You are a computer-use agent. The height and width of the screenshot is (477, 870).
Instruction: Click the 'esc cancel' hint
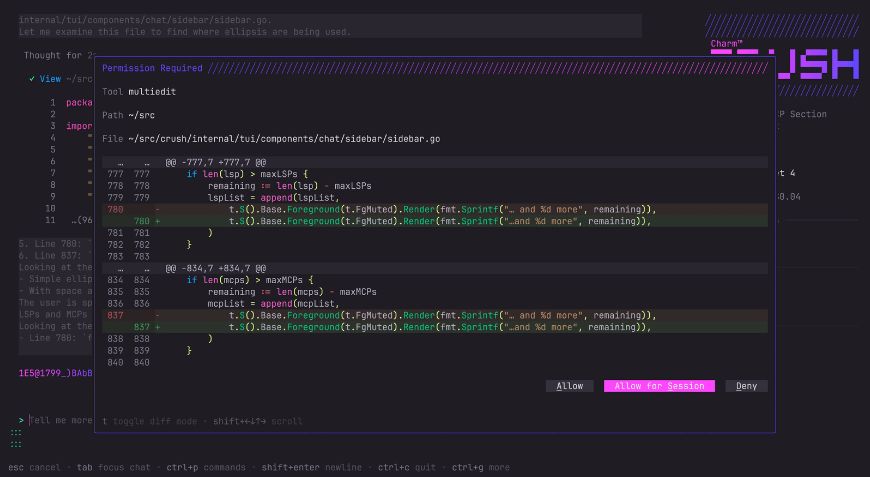point(34,467)
